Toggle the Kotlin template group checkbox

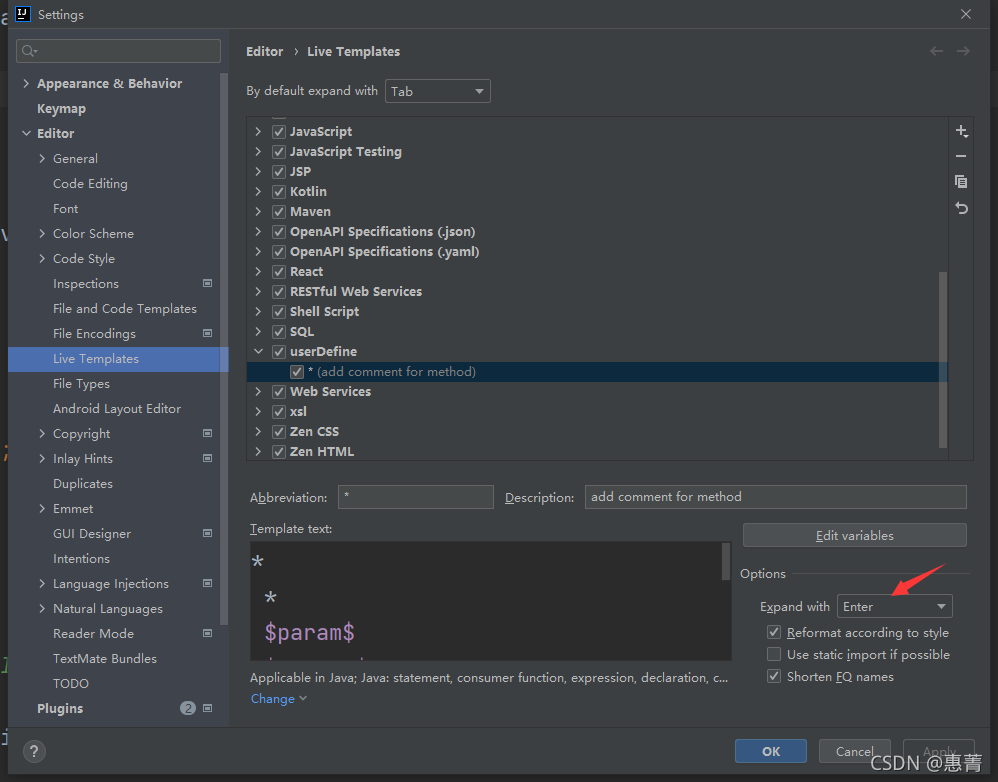(279, 192)
